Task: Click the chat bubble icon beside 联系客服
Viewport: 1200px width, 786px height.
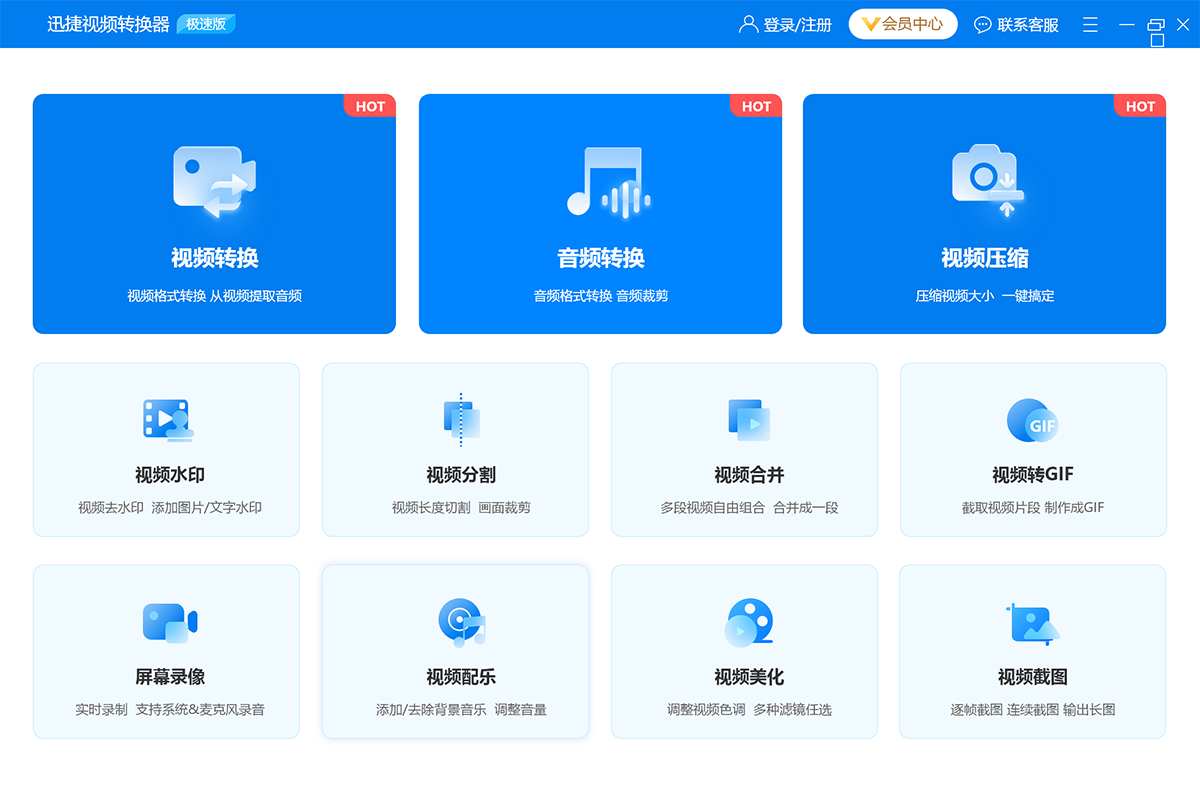Action: 983,24
